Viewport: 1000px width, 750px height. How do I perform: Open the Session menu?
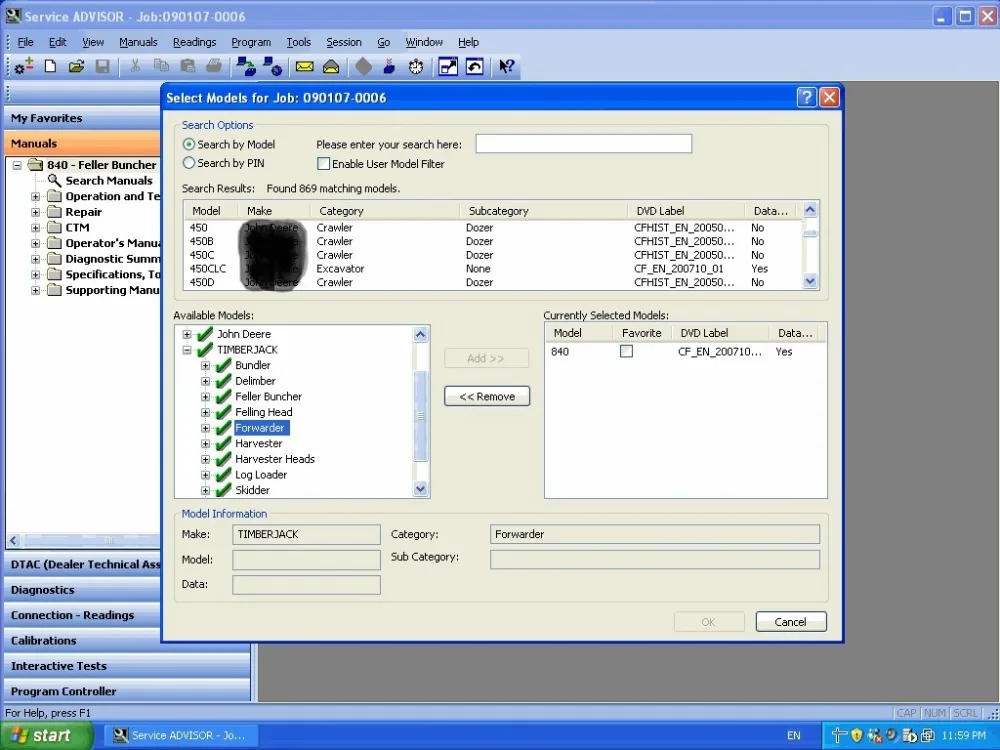click(344, 42)
